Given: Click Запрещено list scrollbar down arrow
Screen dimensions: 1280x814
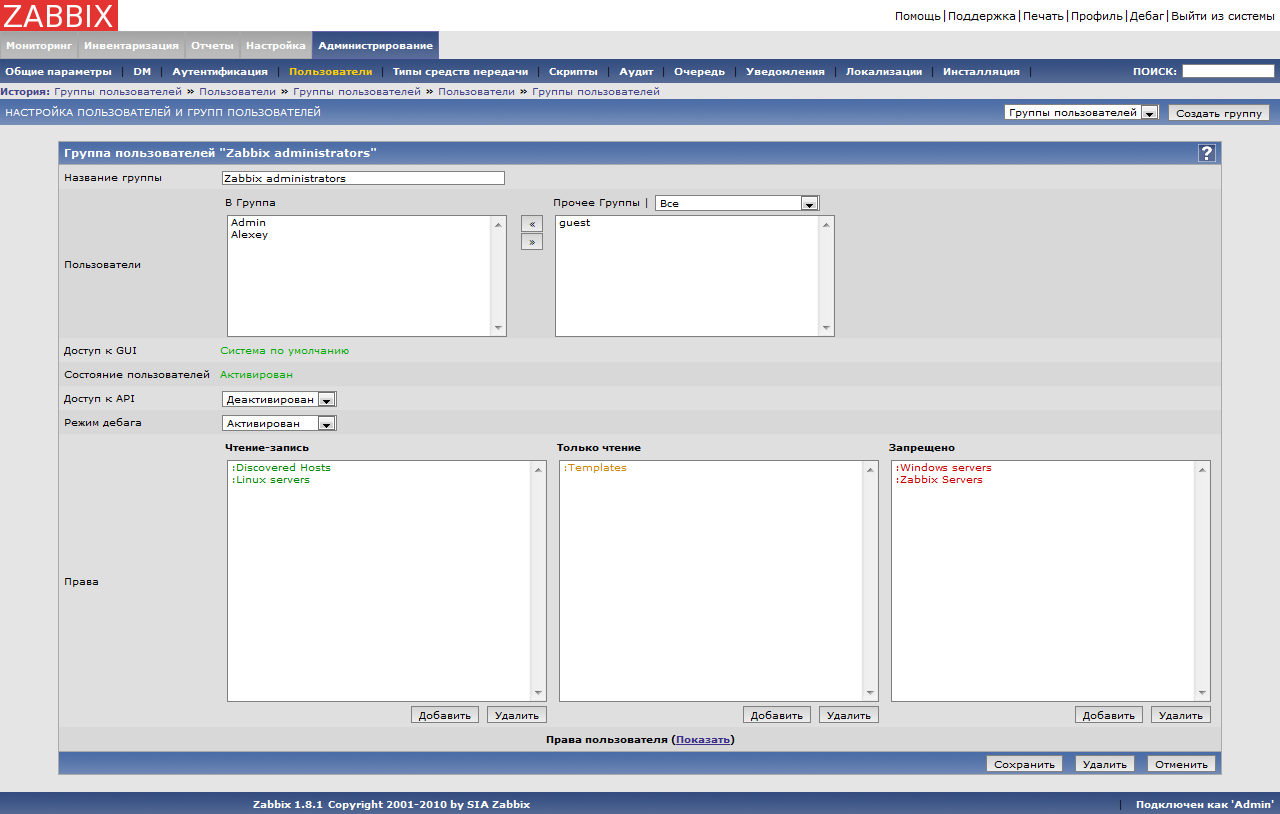Looking at the screenshot, I should [x=1202, y=693].
